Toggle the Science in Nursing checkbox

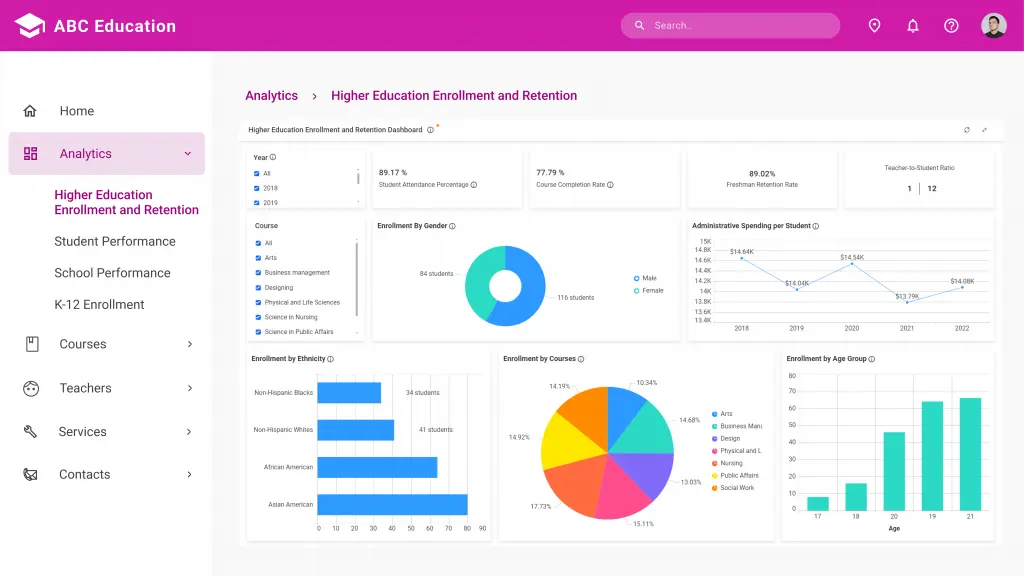point(258,316)
